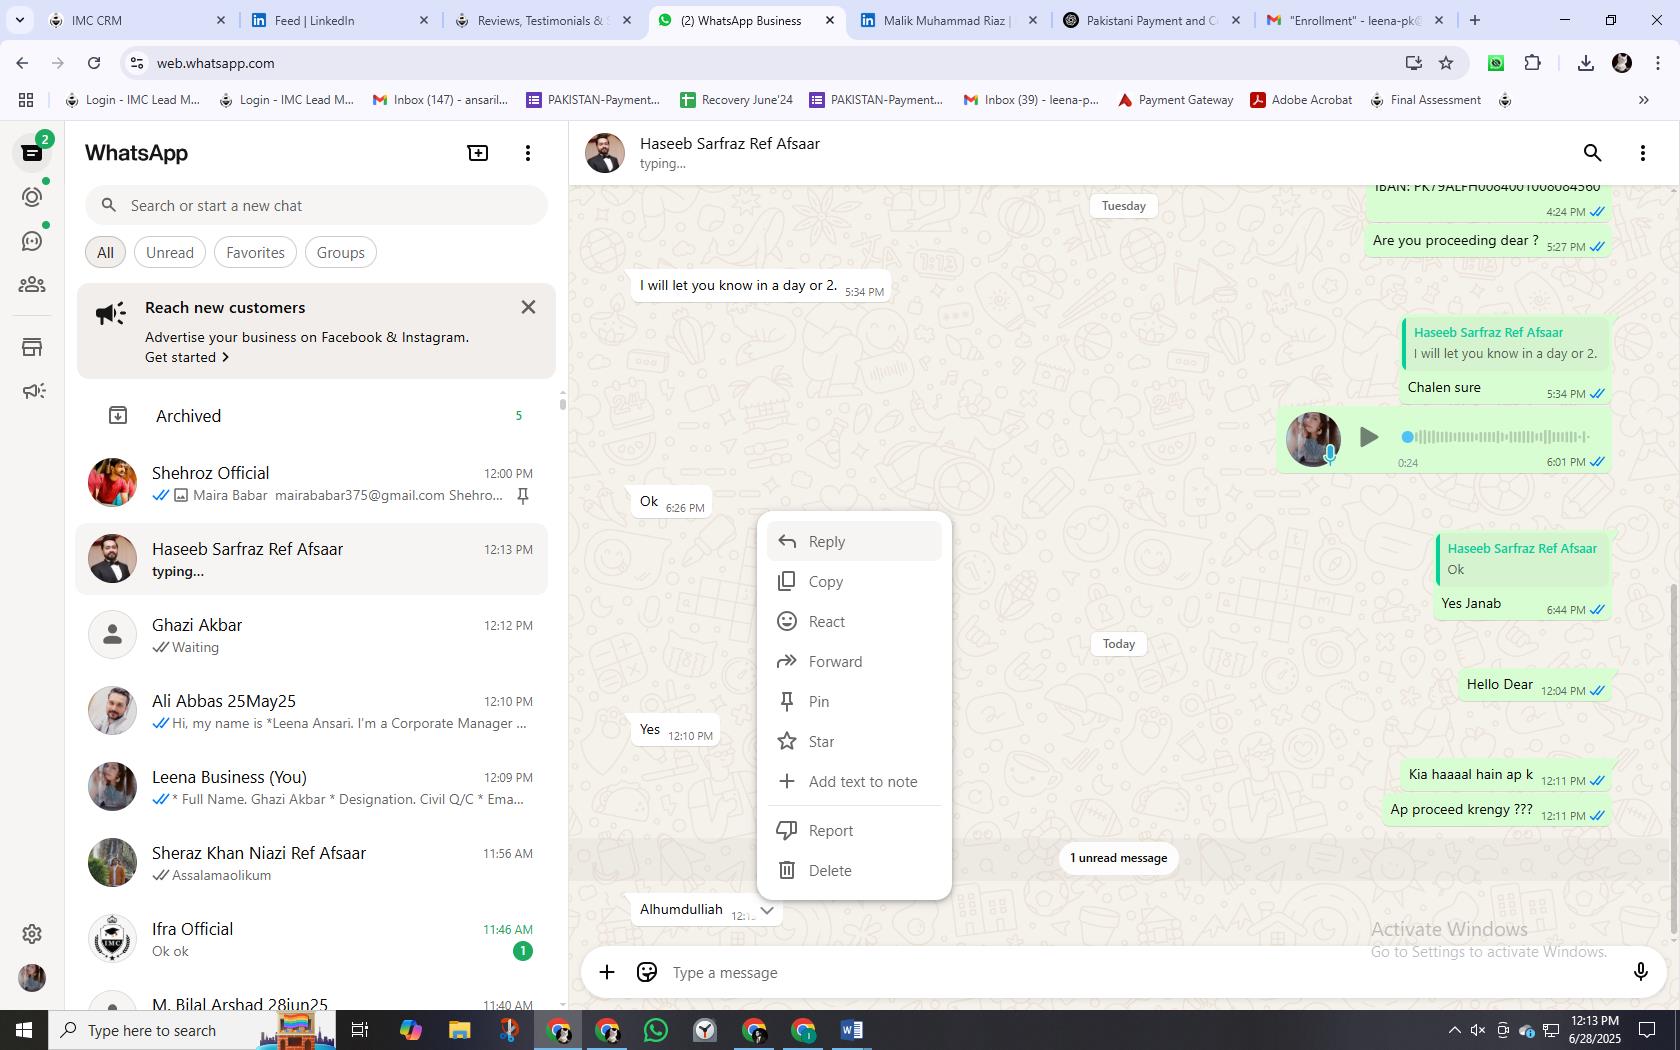Open Shehroz Official chat
The height and width of the screenshot is (1050, 1680).
(312, 483)
